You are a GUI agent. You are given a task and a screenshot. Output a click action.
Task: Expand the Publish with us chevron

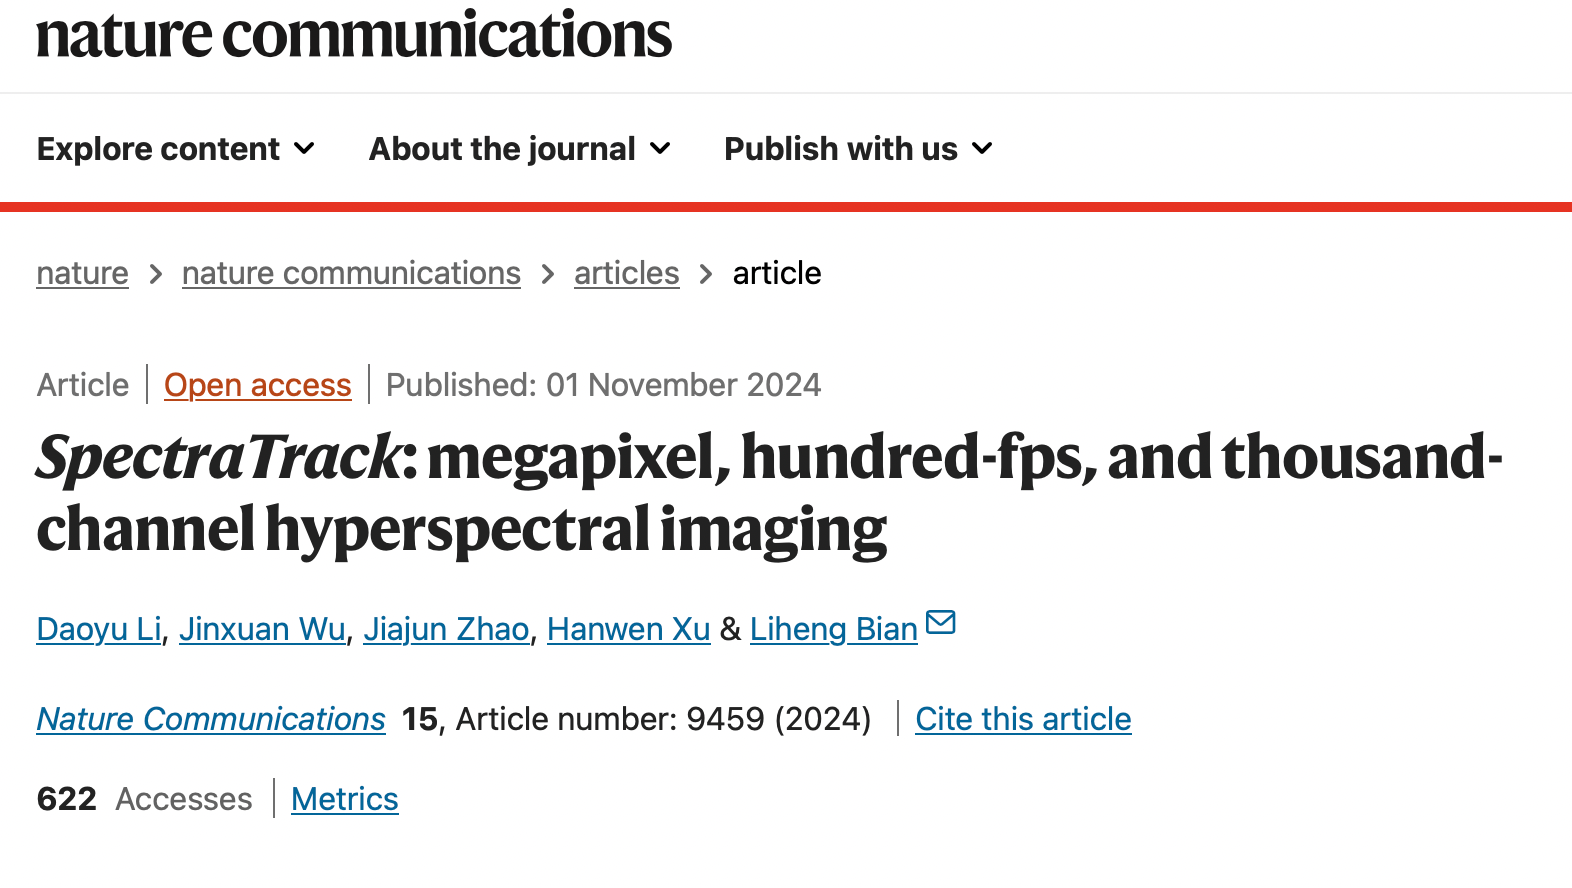[x=983, y=149]
